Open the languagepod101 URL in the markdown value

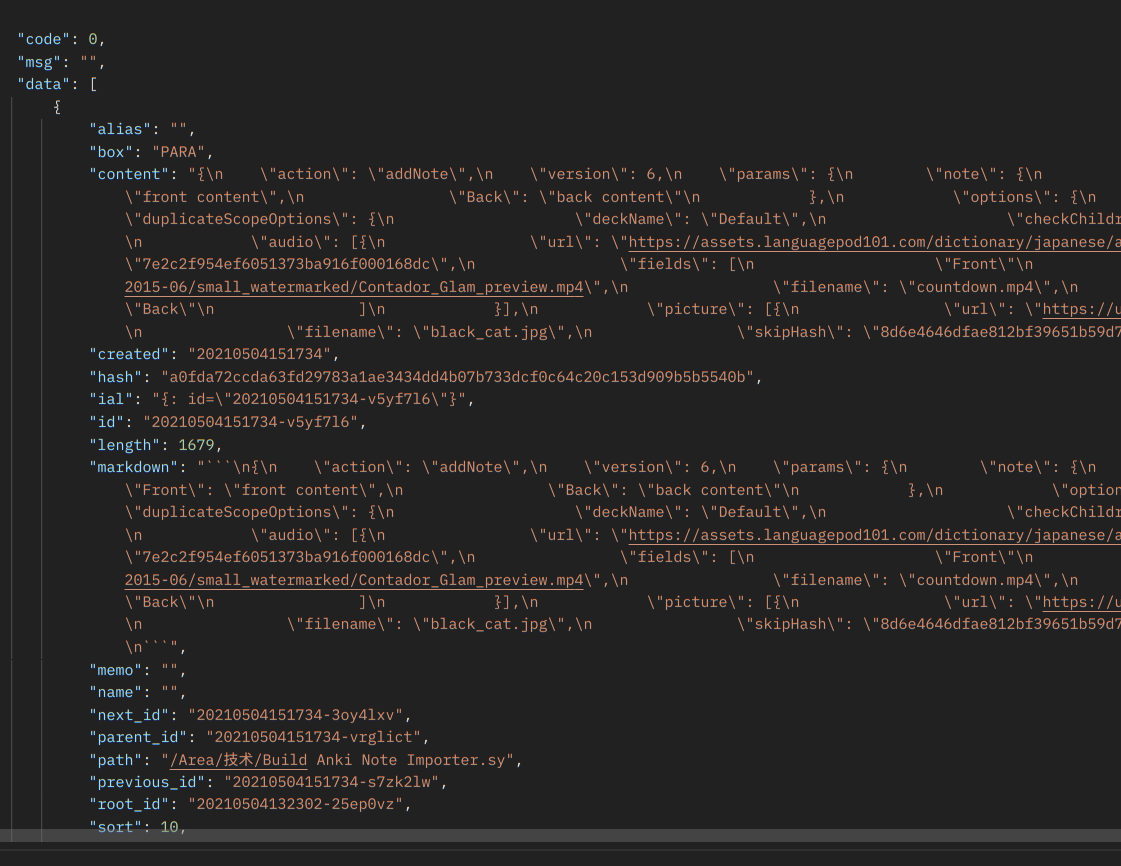(x=874, y=536)
